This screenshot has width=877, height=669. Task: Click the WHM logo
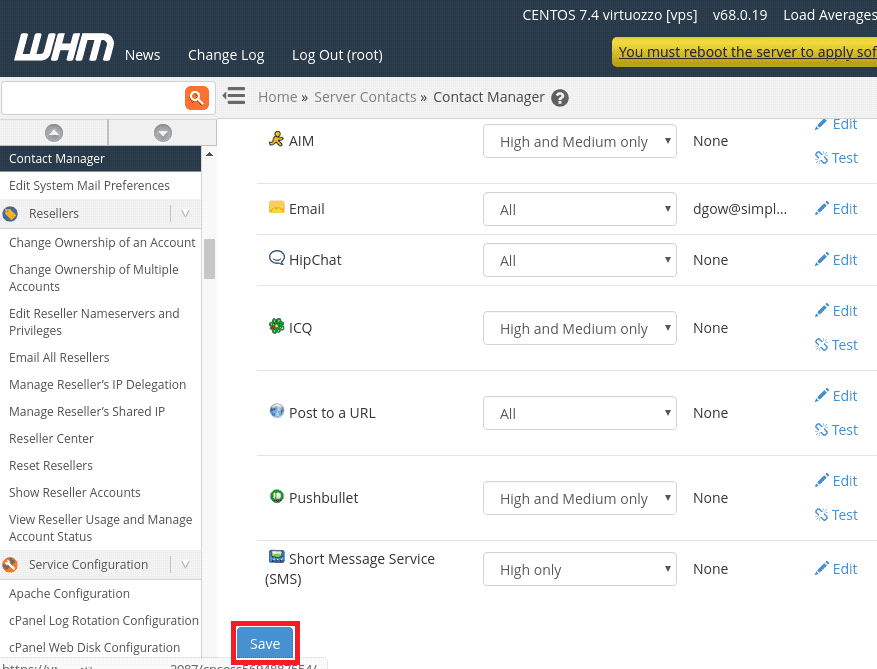(x=64, y=49)
